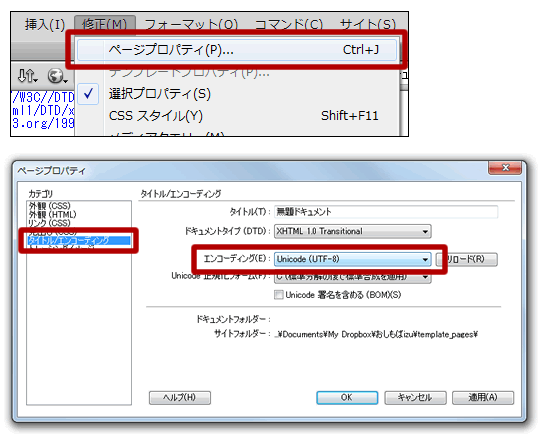Open the 修正(M) menu
Image resolution: width=544 pixels, height=440 pixels.
(x=105, y=24)
